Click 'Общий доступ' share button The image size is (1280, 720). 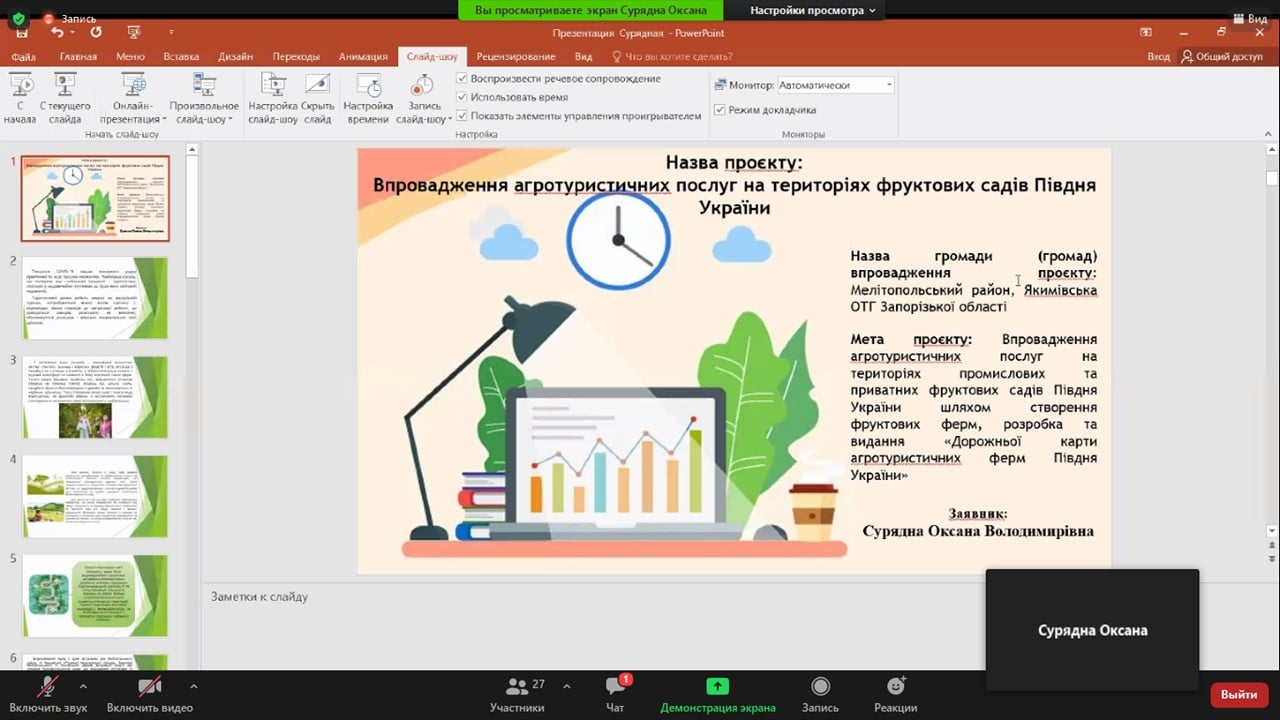point(1222,57)
